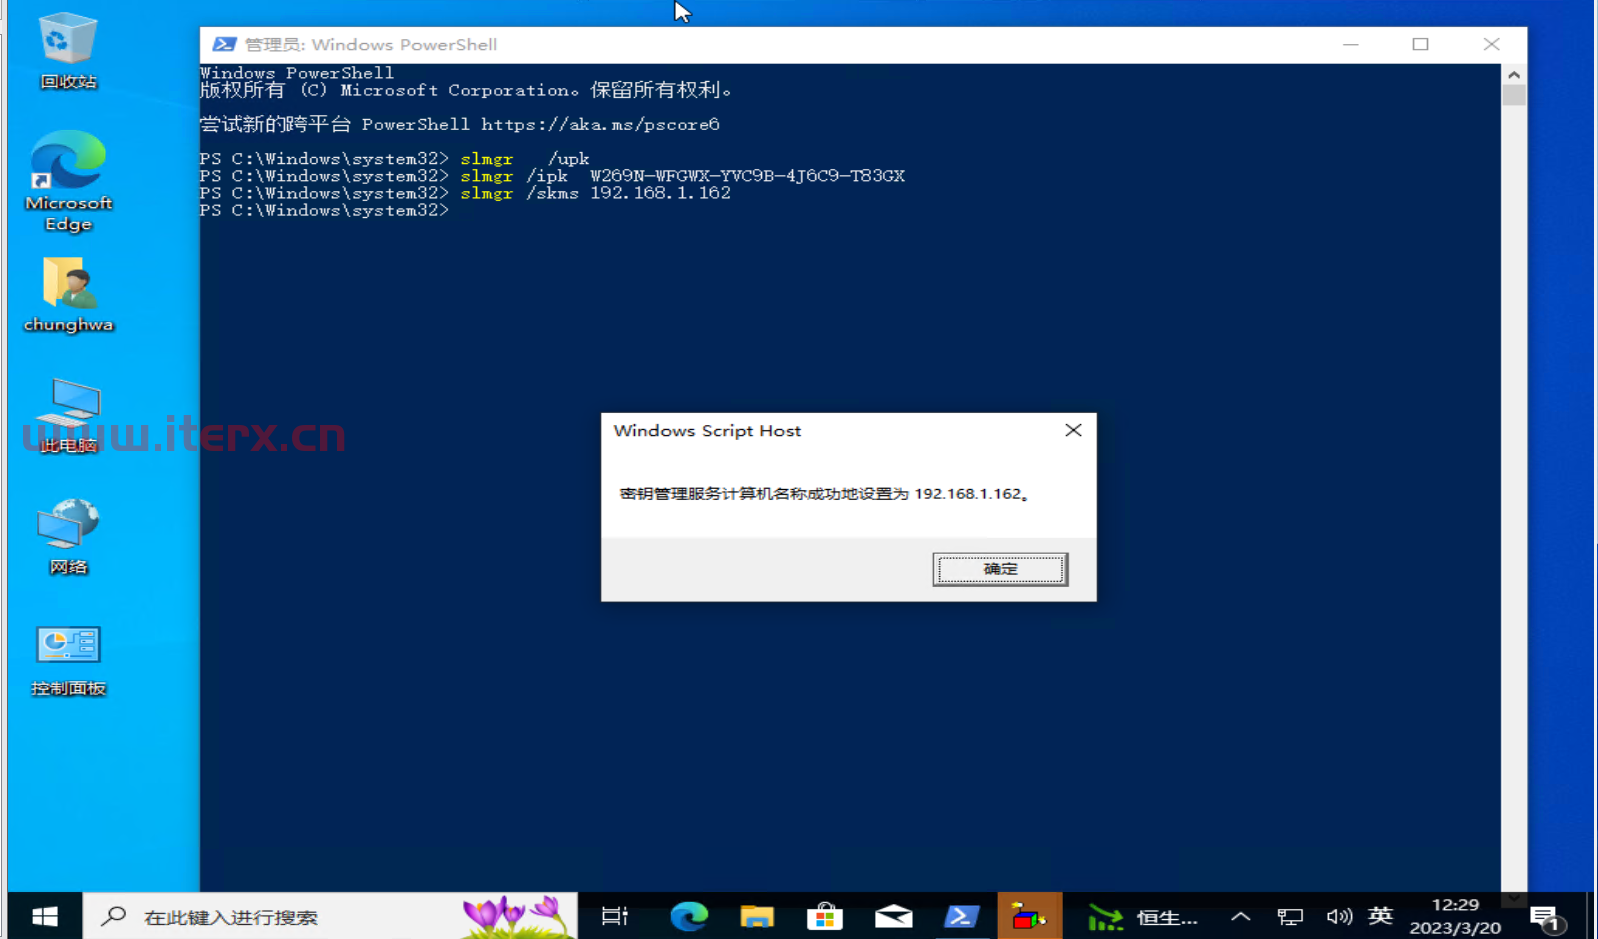Open the Mail app from the taskbar
The image size is (1598, 939).
coord(893,916)
